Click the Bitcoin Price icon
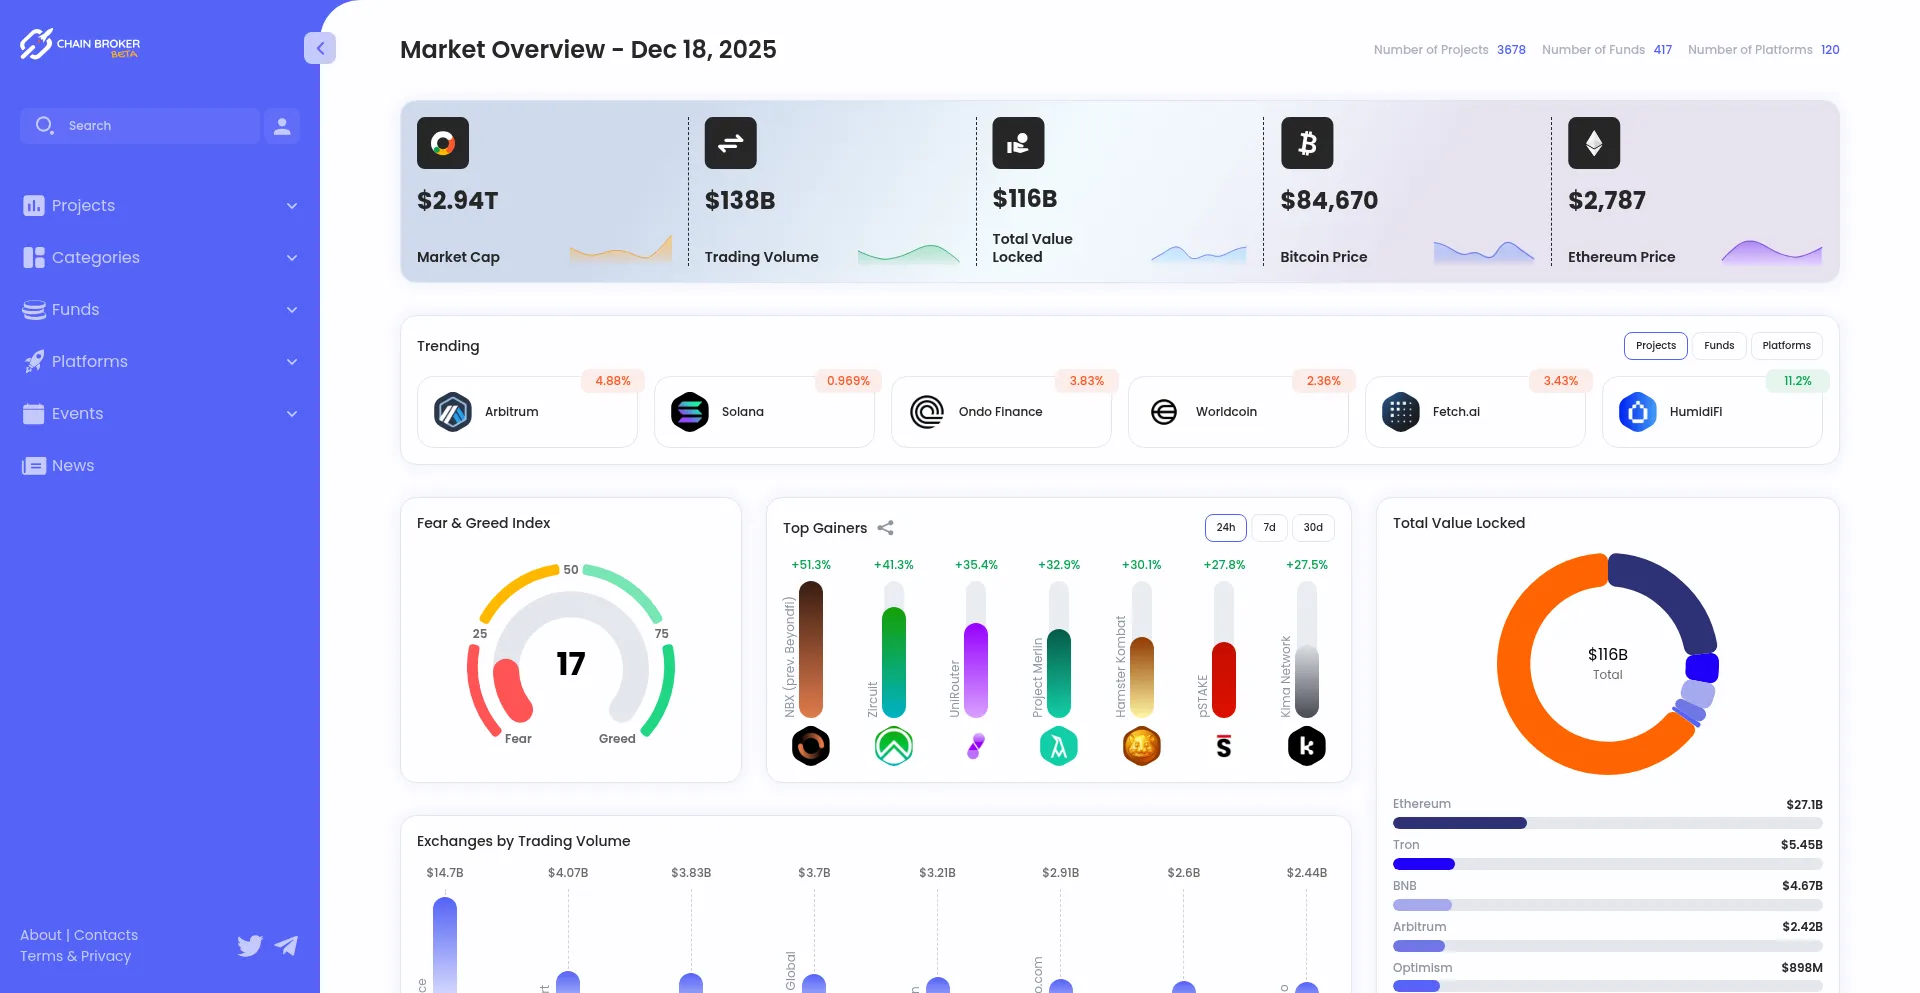This screenshot has height=993, width=1920. [x=1305, y=143]
